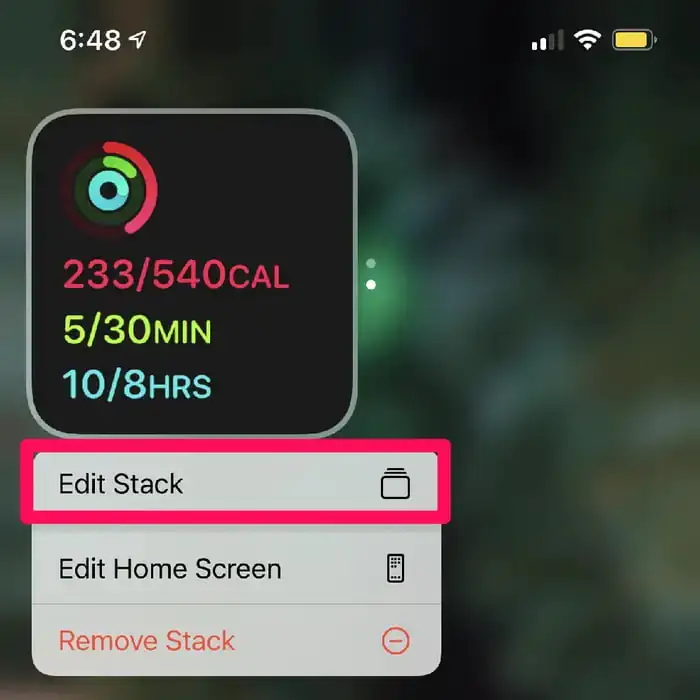Tap the phone icon beside Edit Home Screen
Image resolution: width=700 pixels, height=700 pixels.
point(395,568)
